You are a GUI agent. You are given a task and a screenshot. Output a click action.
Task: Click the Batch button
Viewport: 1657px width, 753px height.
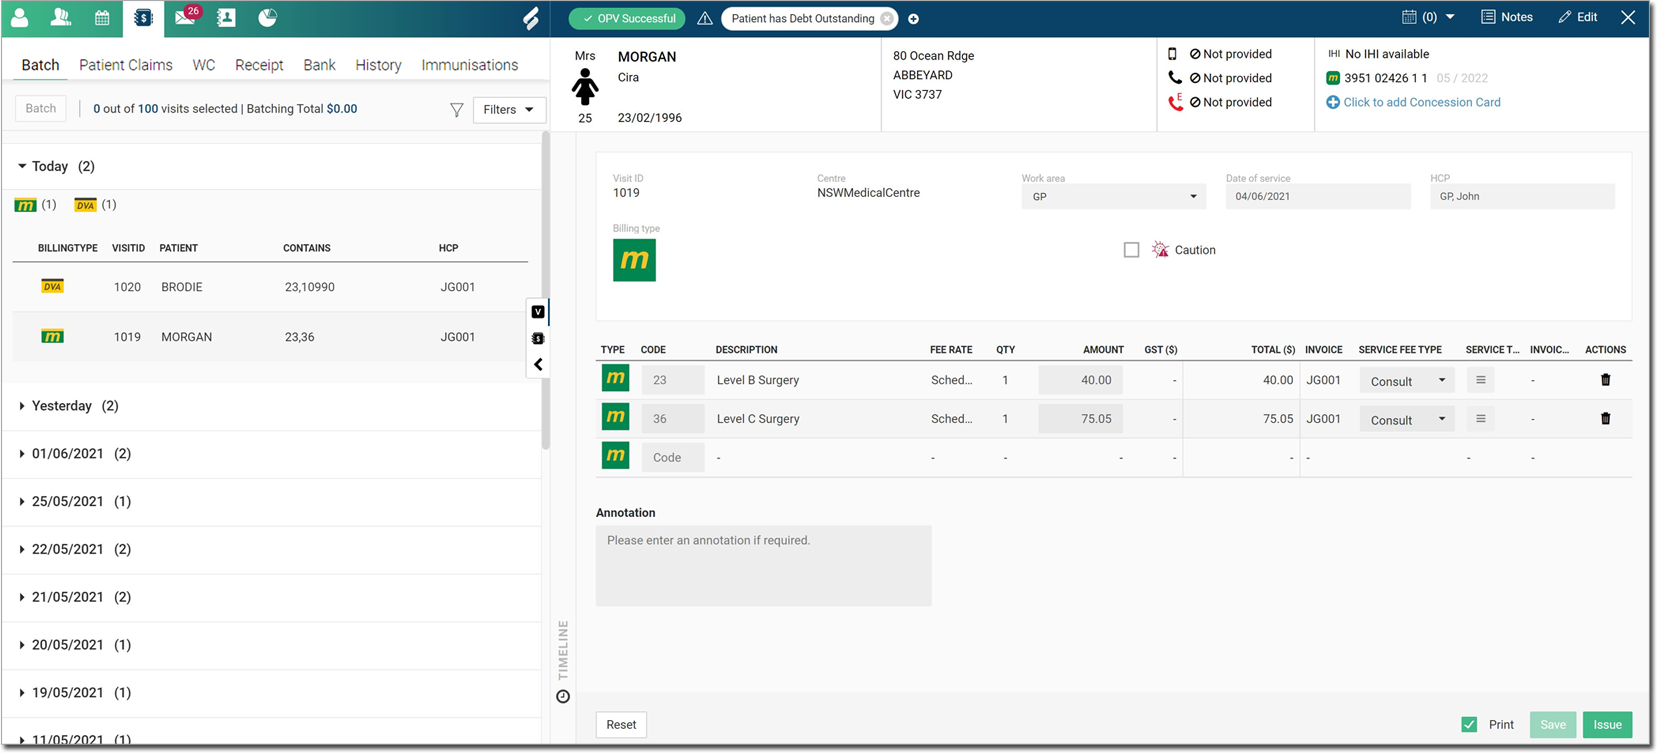(x=41, y=109)
